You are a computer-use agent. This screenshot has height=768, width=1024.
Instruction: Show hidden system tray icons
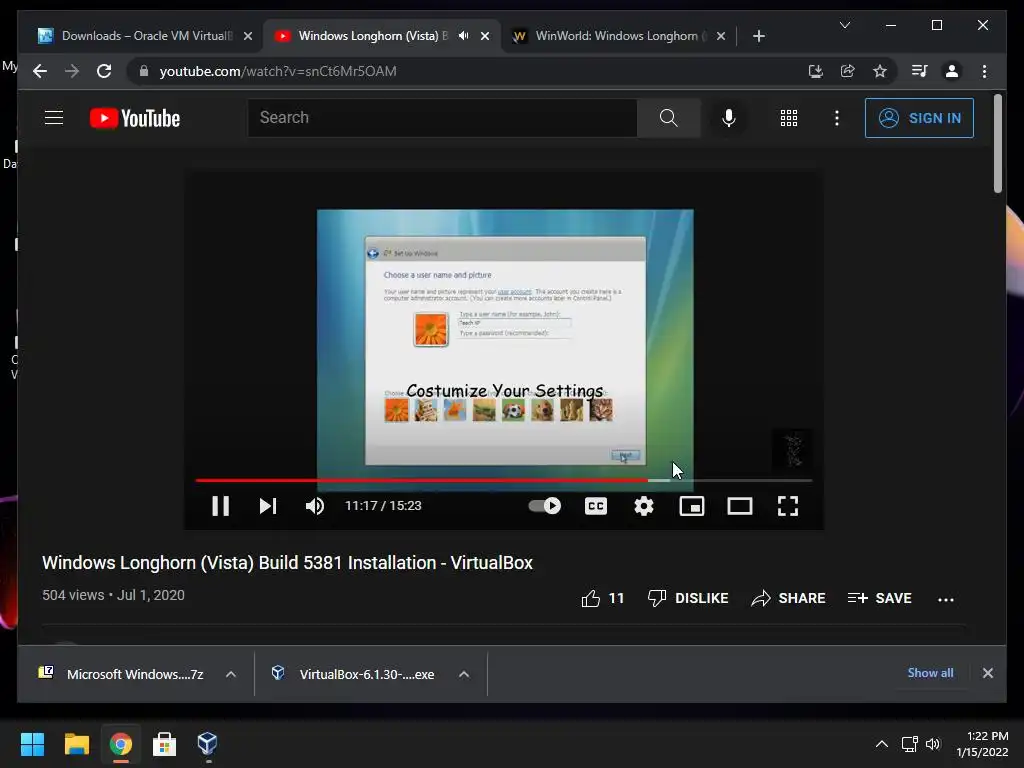click(882, 744)
